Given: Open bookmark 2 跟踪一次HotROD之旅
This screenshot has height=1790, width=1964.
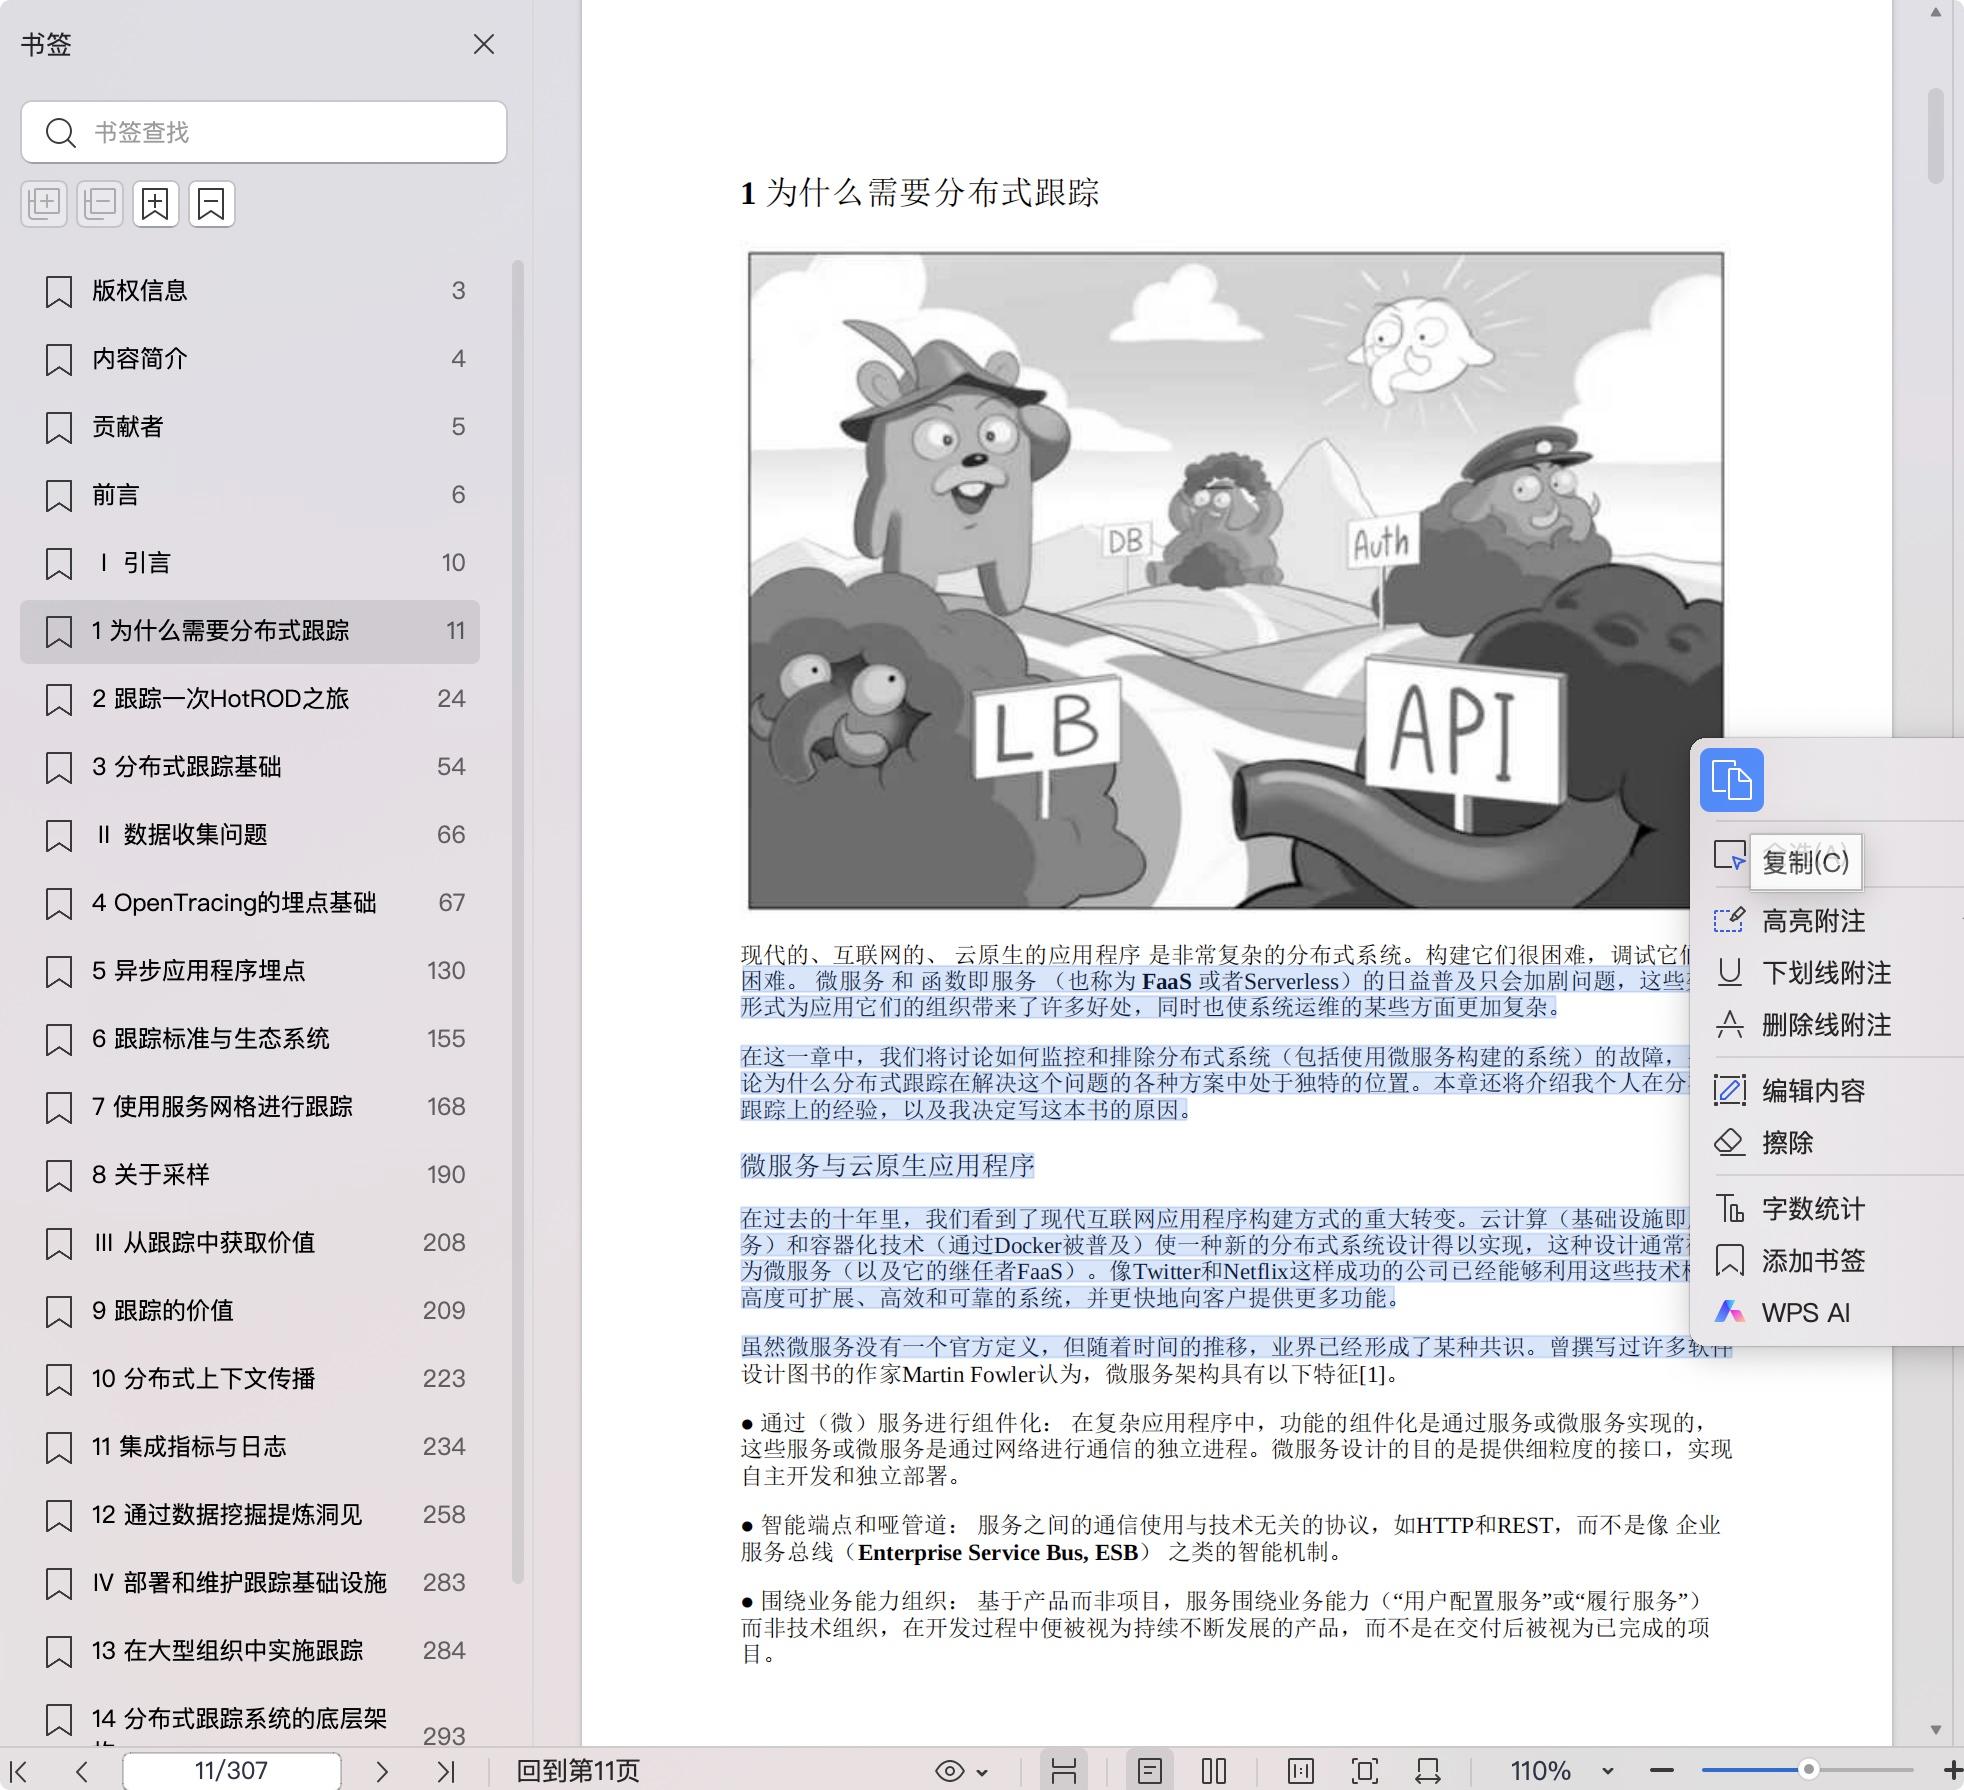Looking at the screenshot, I should coord(250,699).
